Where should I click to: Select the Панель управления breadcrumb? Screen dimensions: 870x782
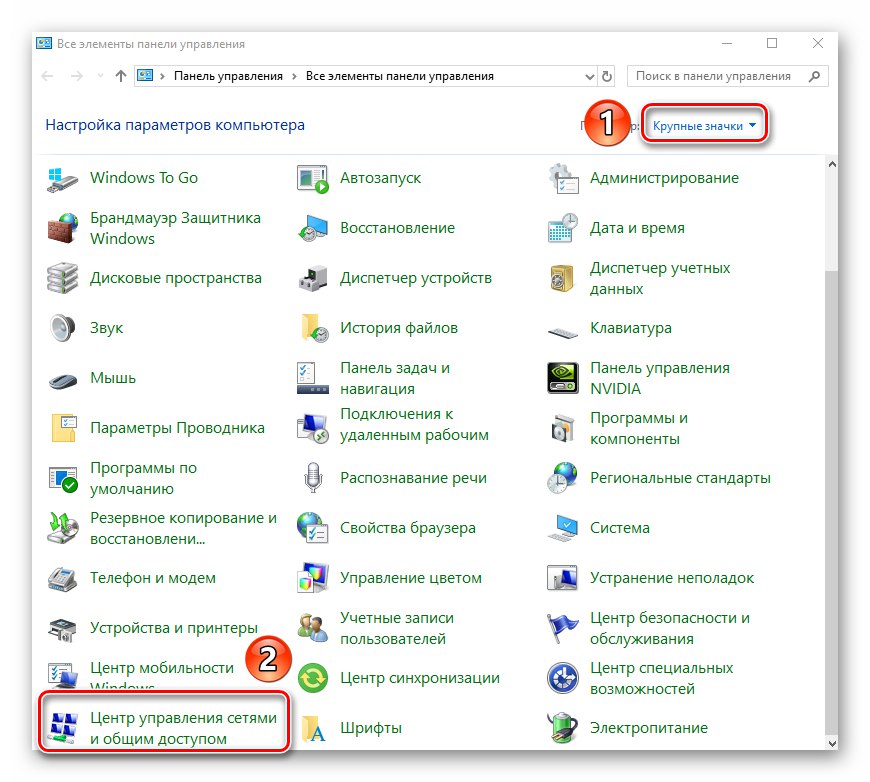click(228, 76)
